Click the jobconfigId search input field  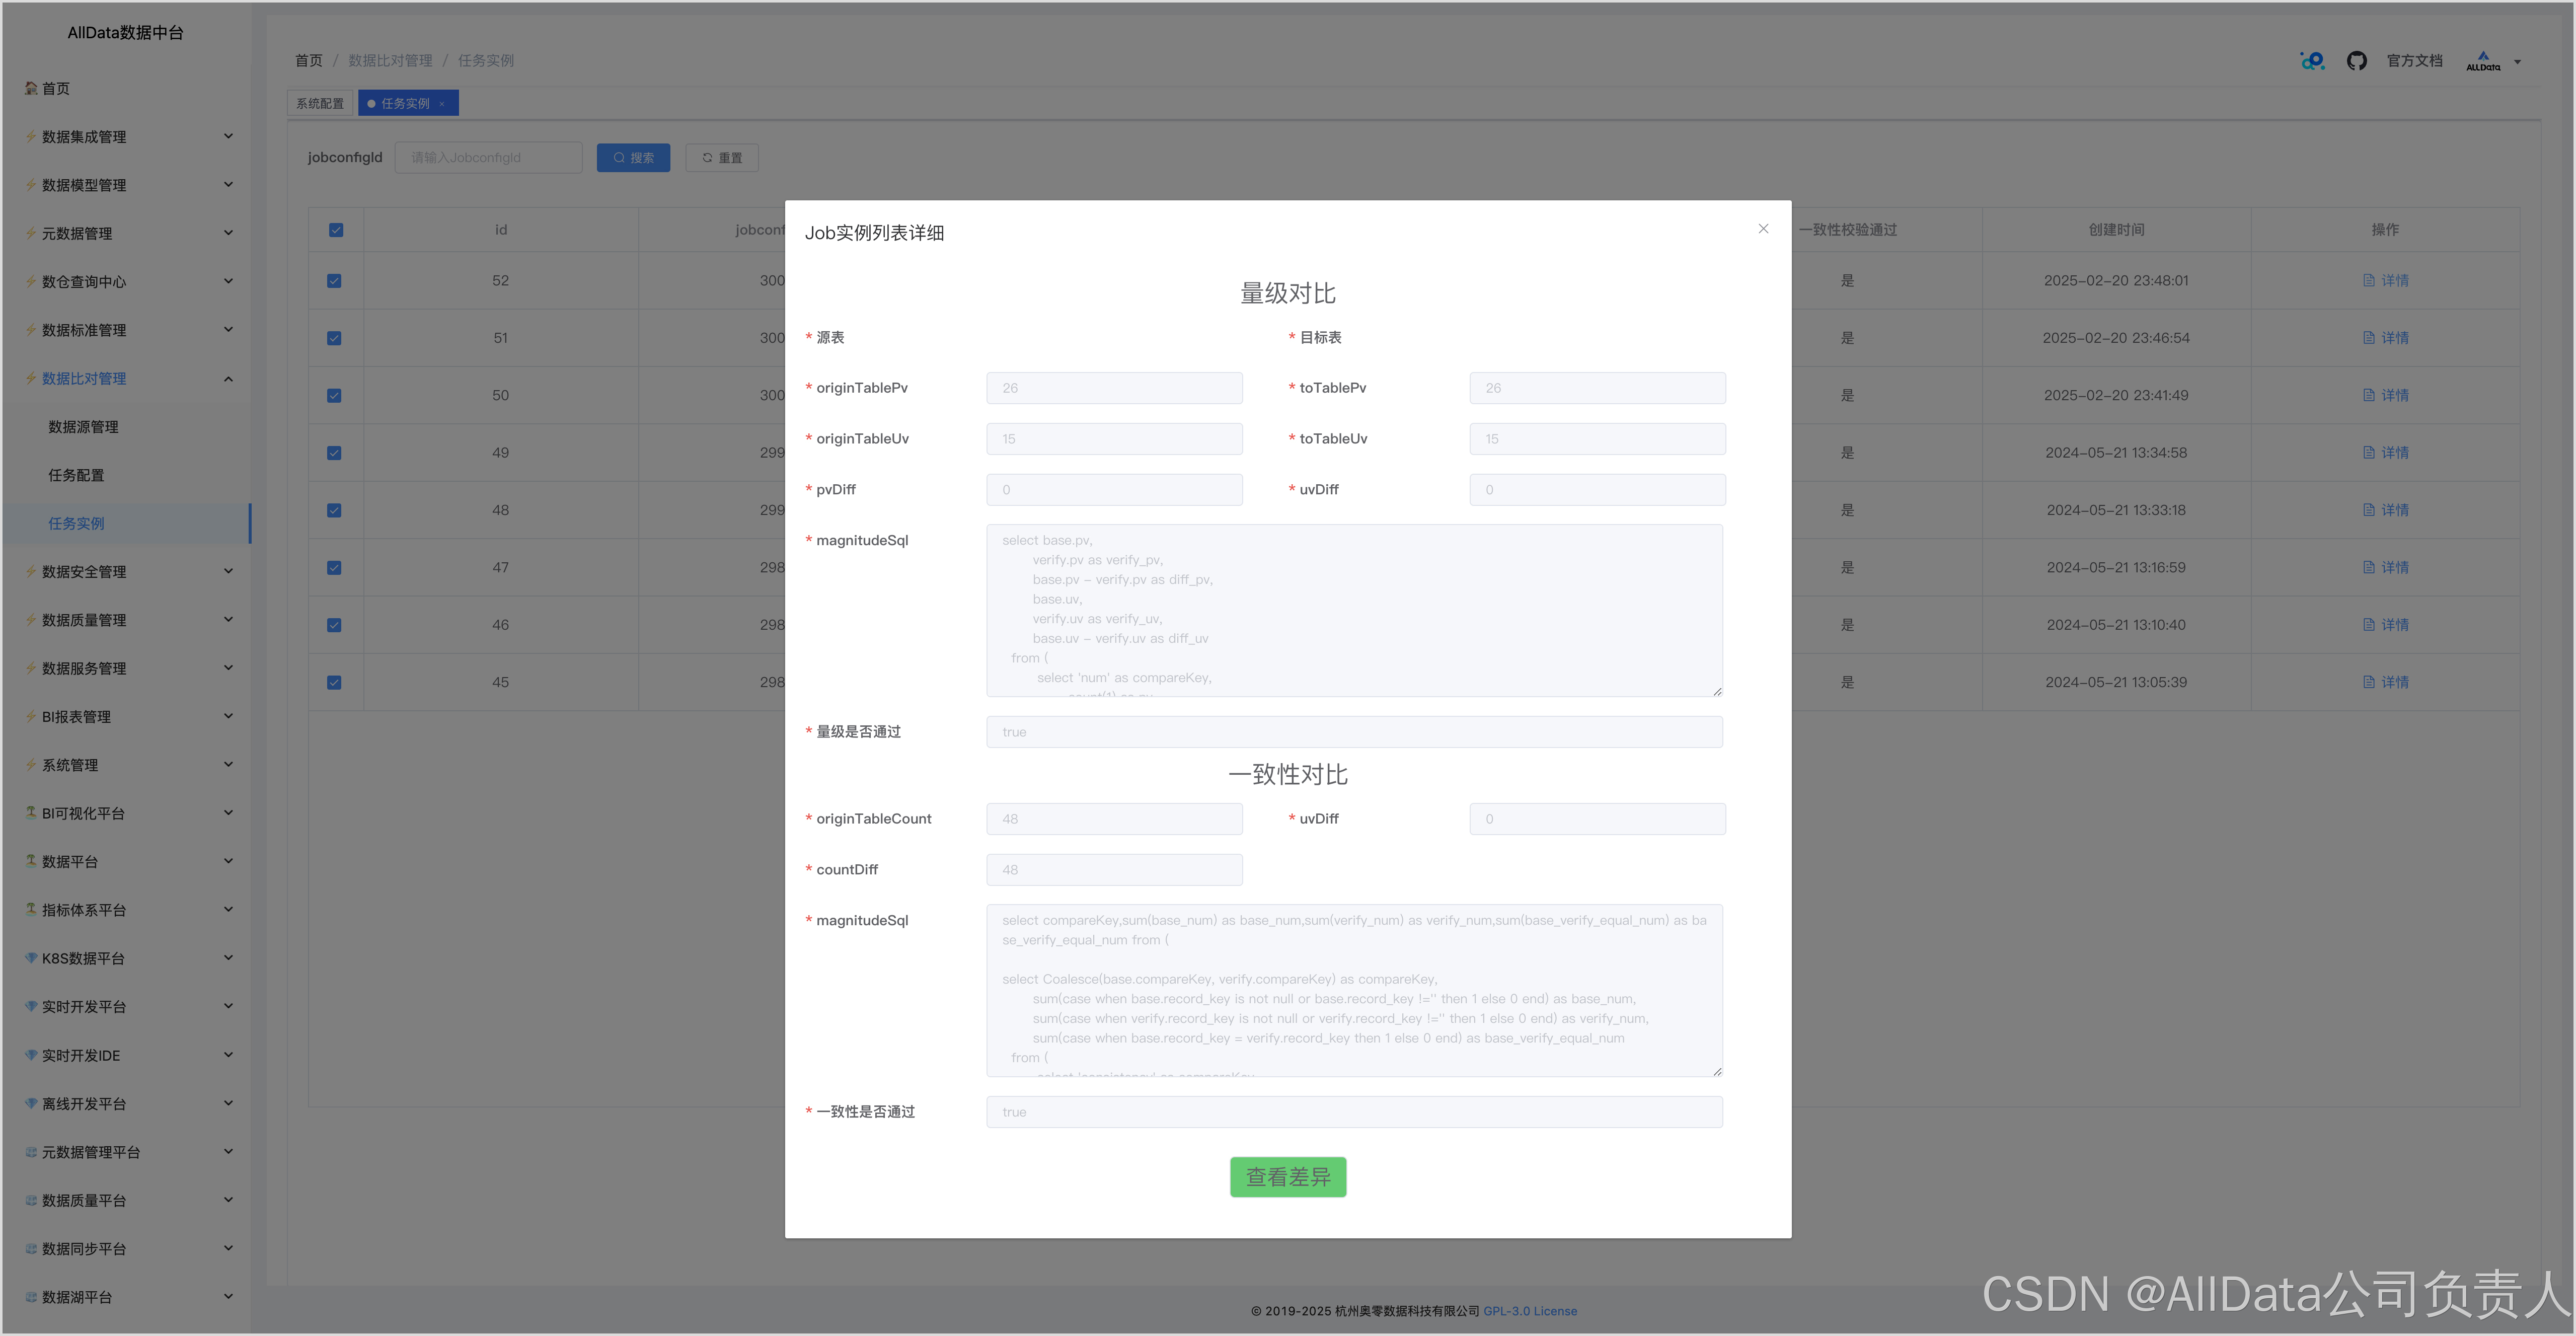click(x=488, y=158)
